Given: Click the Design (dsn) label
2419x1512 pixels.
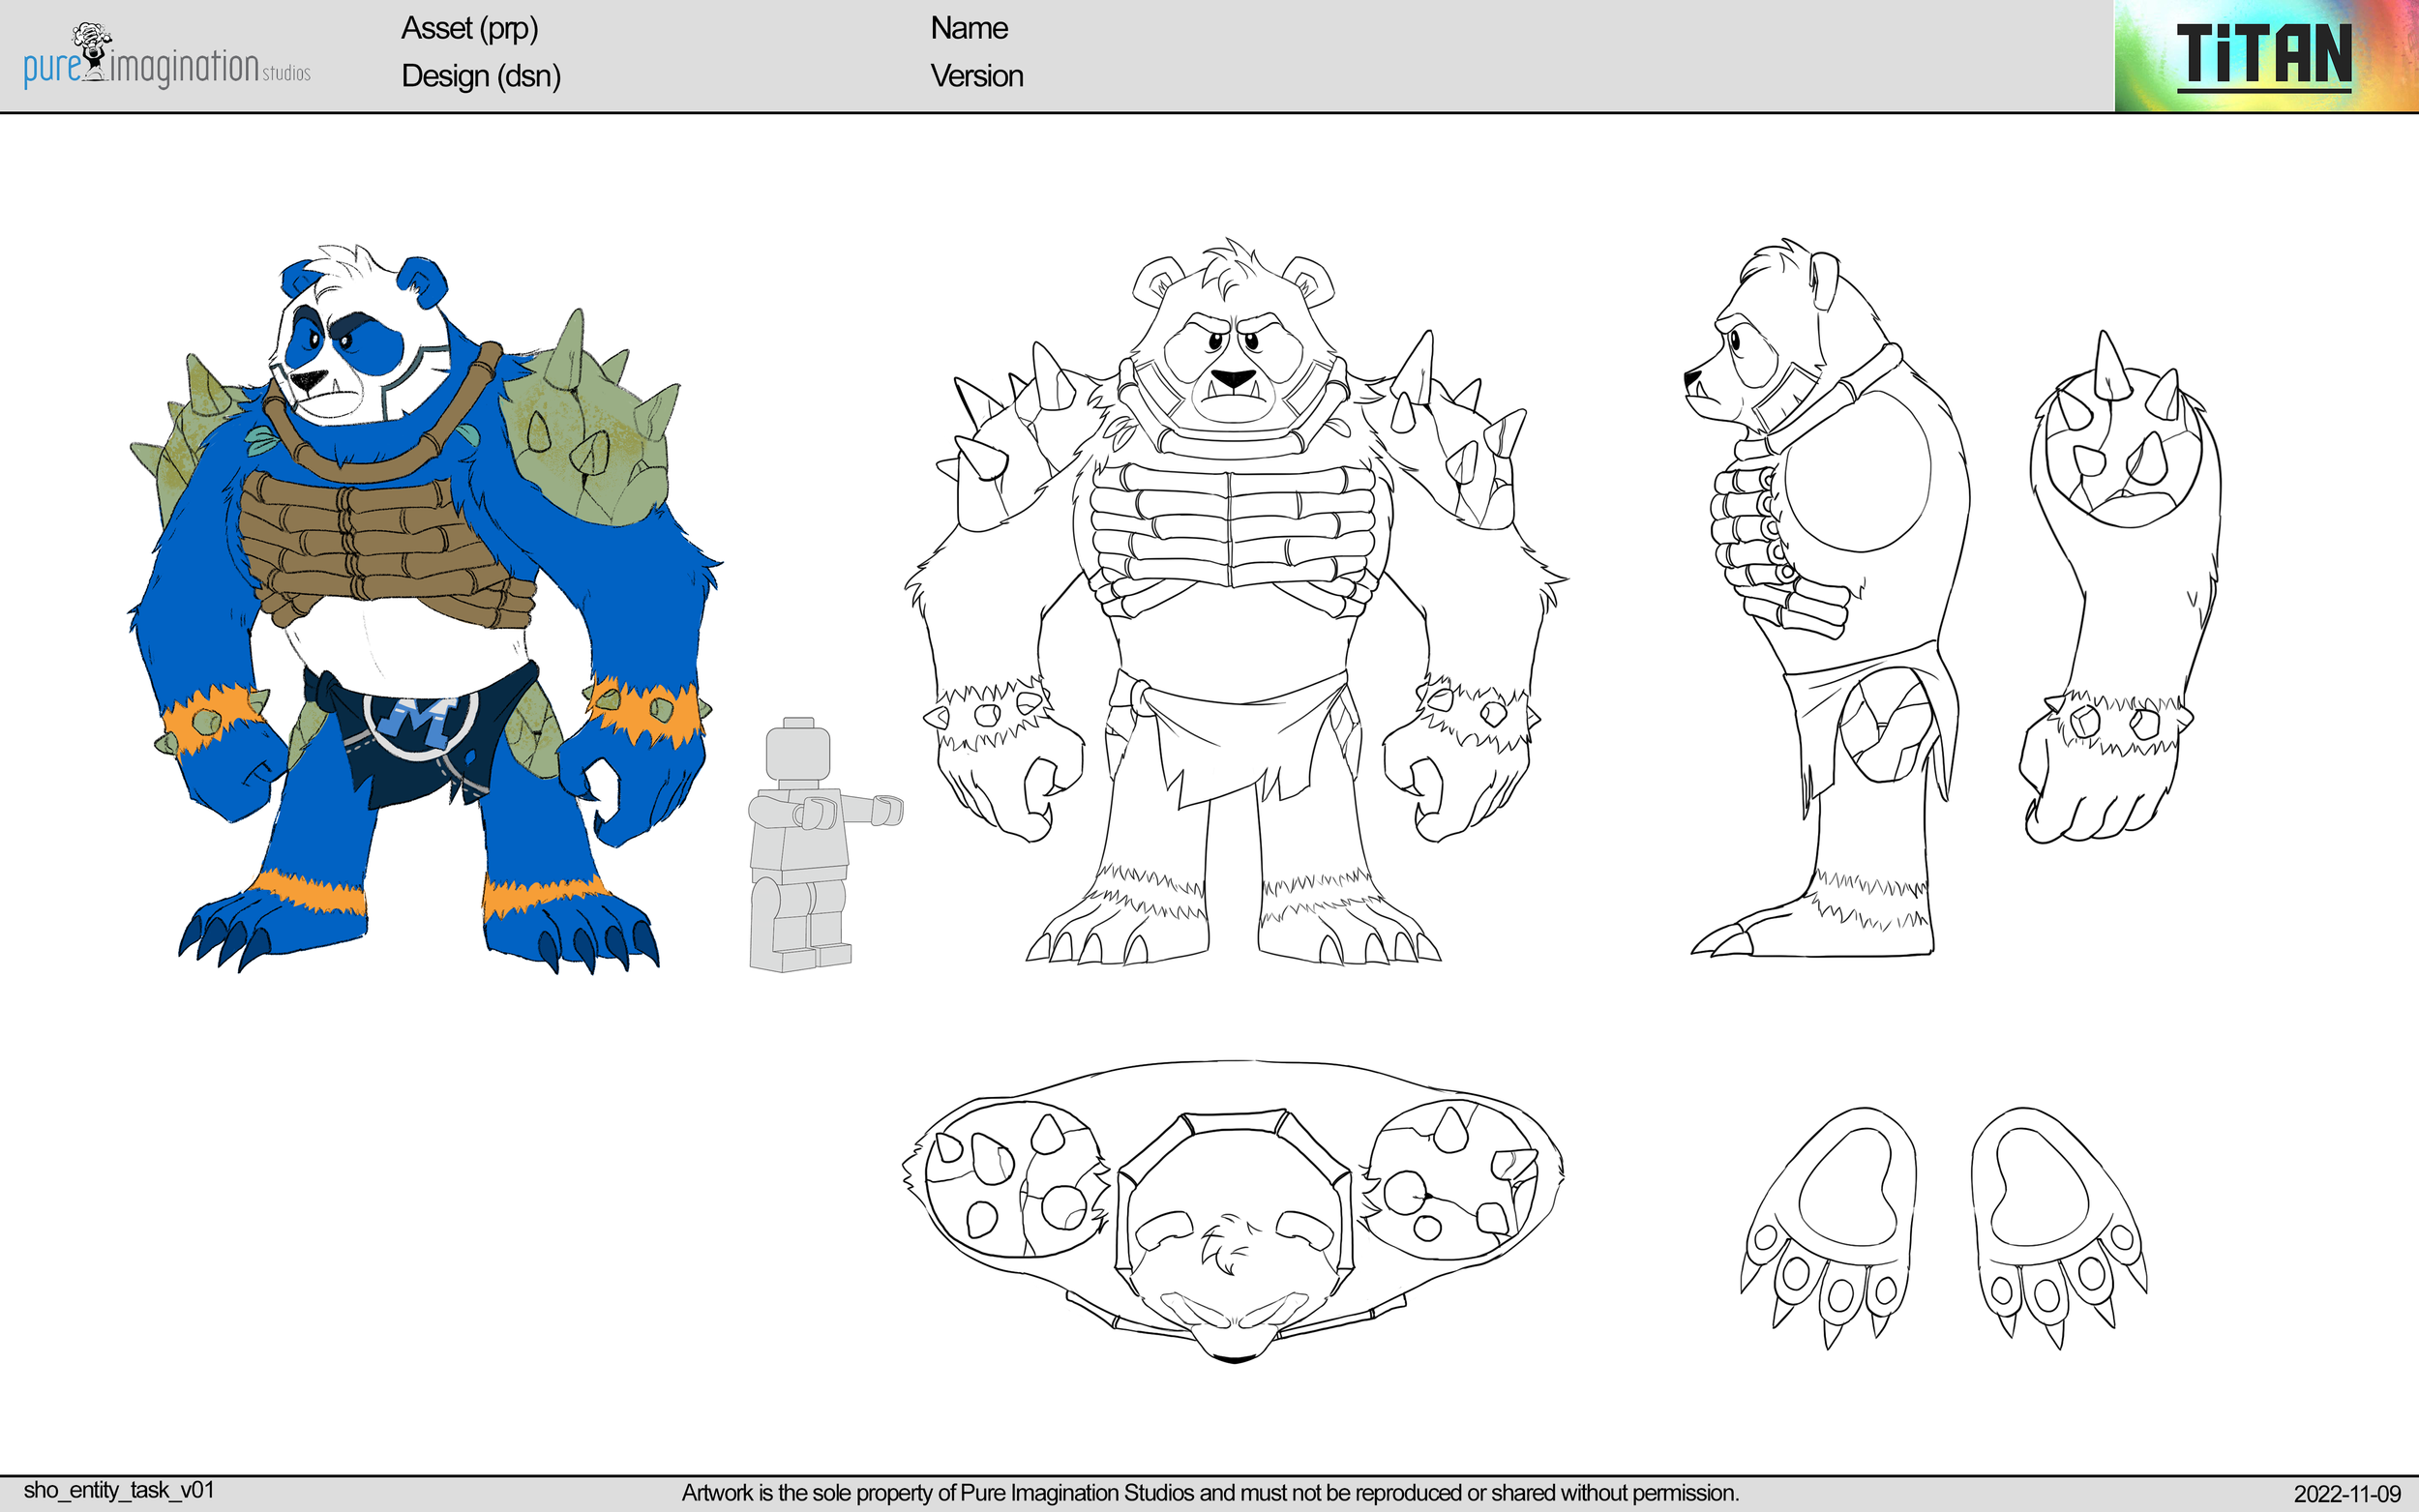Looking at the screenshot, I should tap(480, 77).
